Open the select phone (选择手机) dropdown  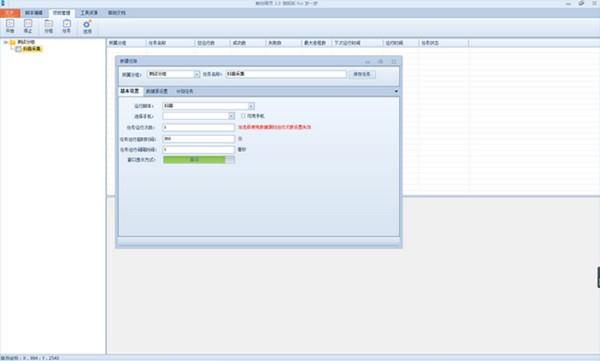[x=231, y=116]
